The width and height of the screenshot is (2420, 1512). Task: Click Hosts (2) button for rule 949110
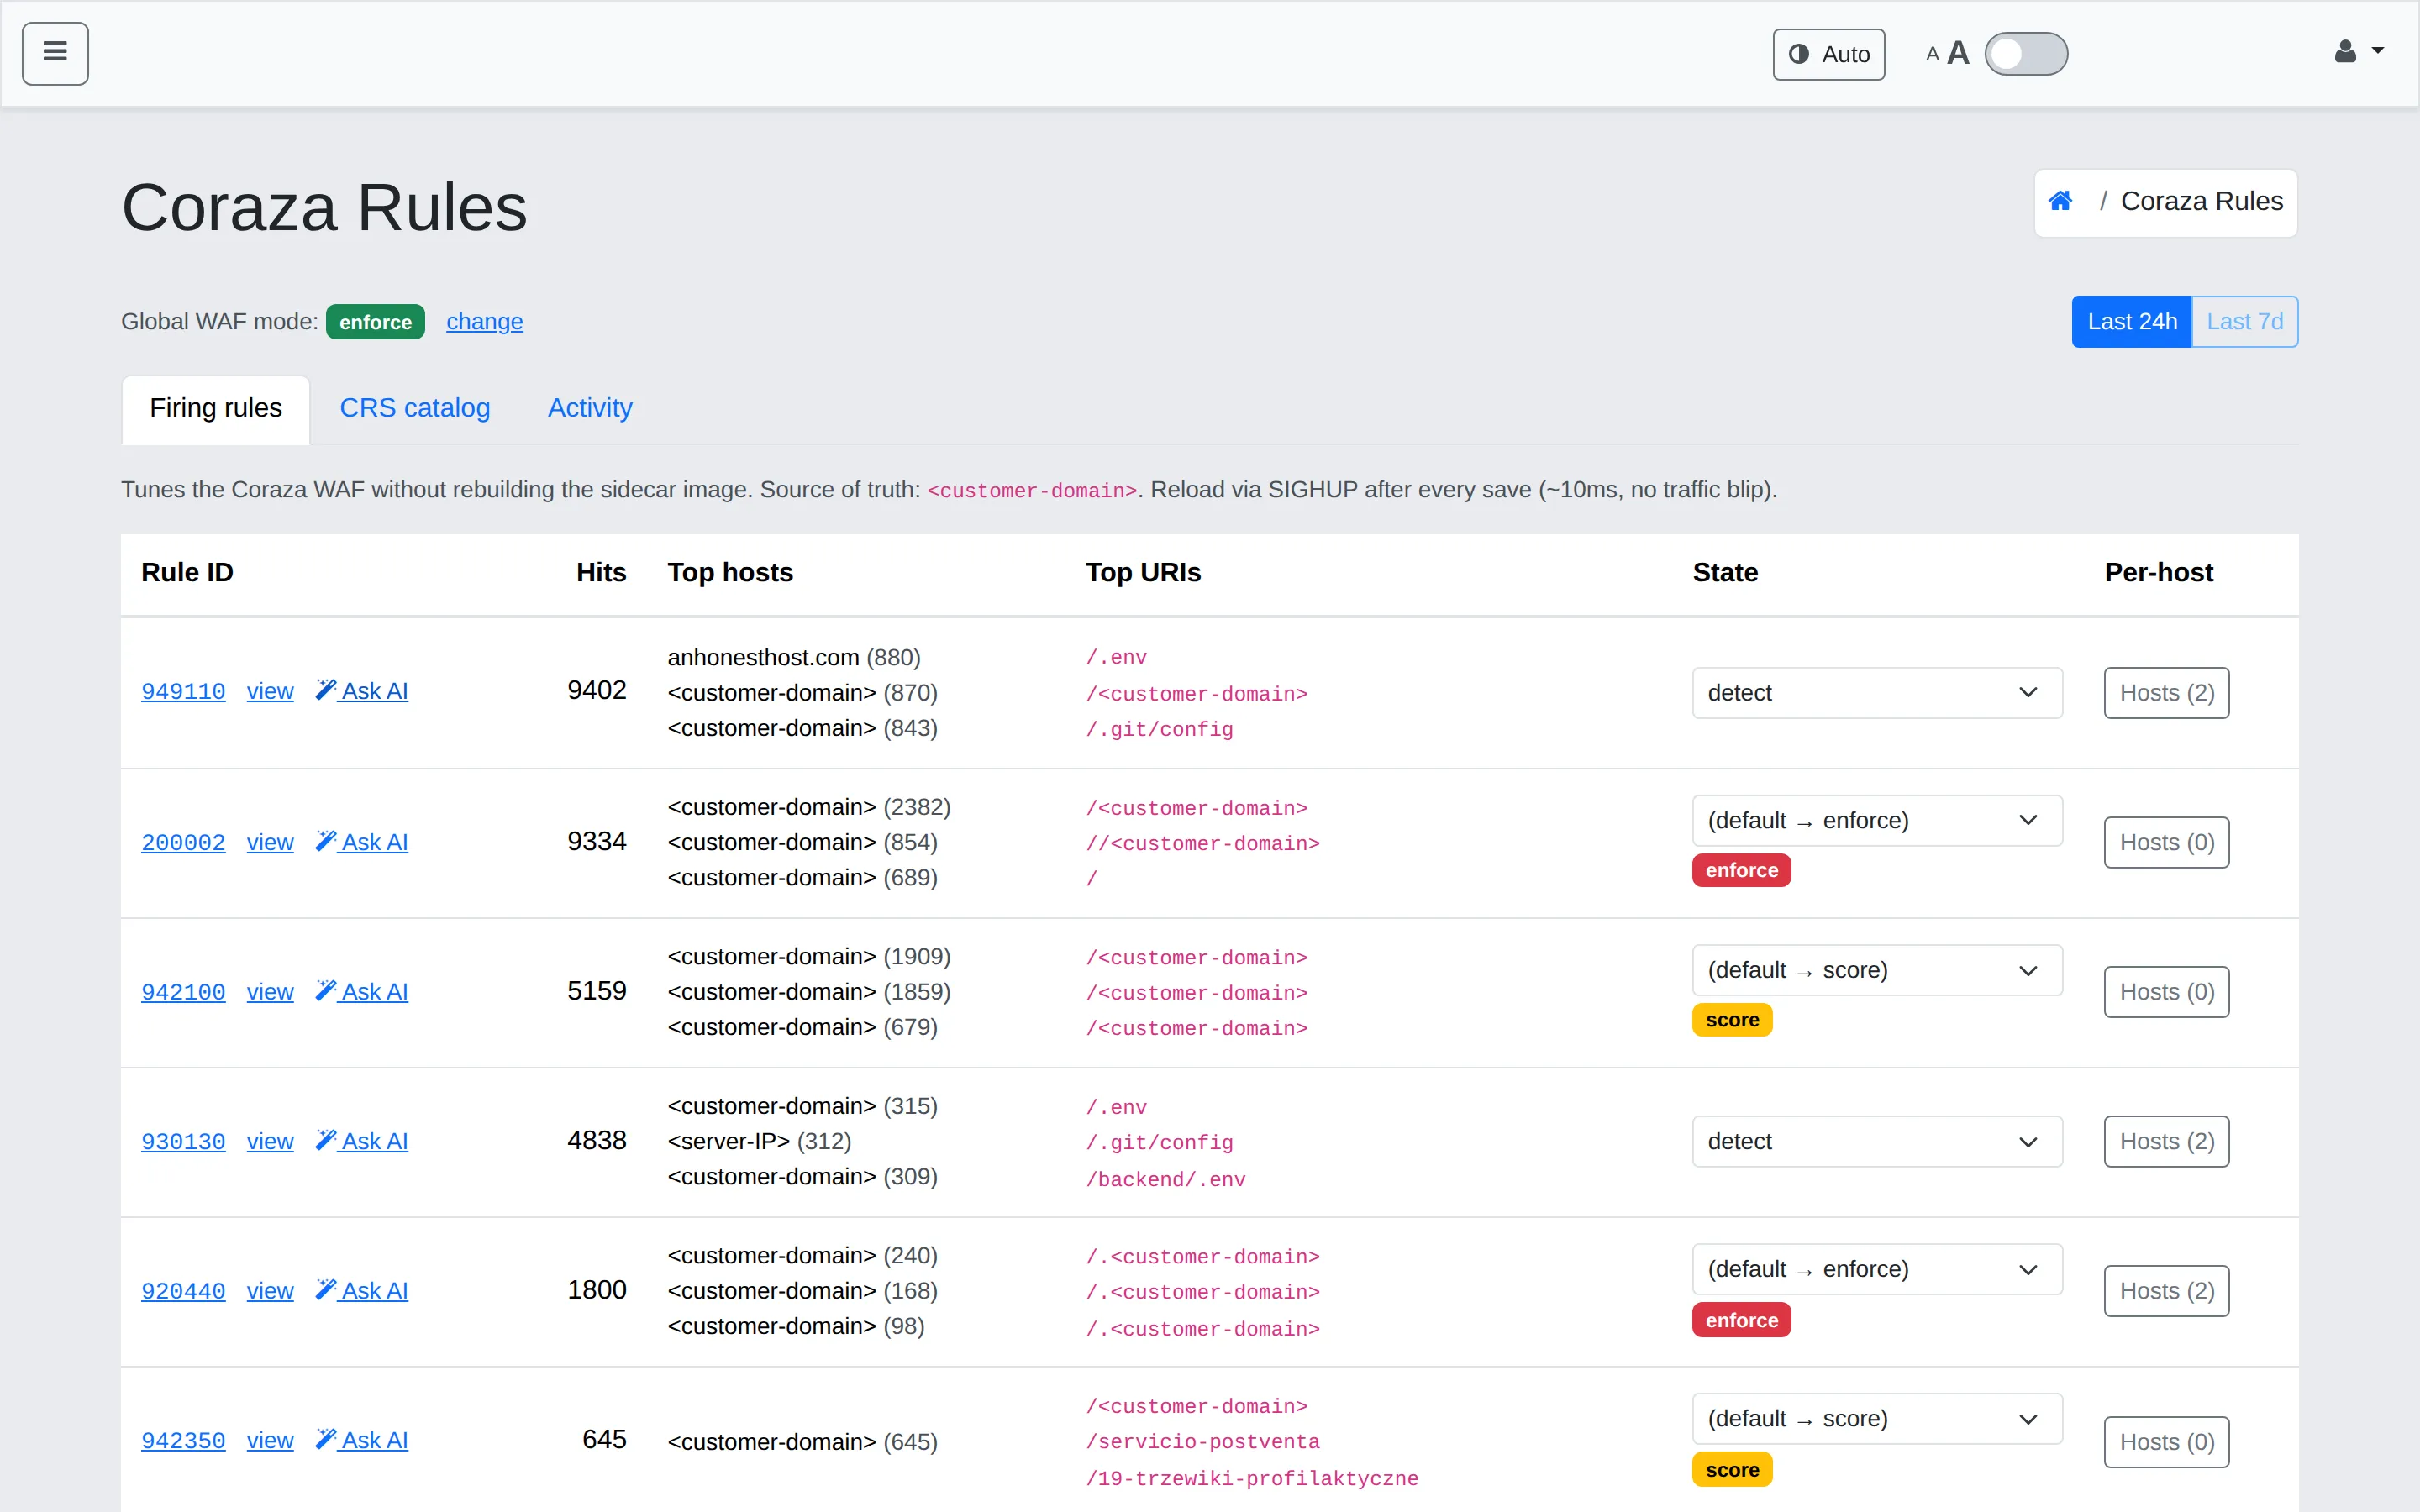pos(2166,693)
